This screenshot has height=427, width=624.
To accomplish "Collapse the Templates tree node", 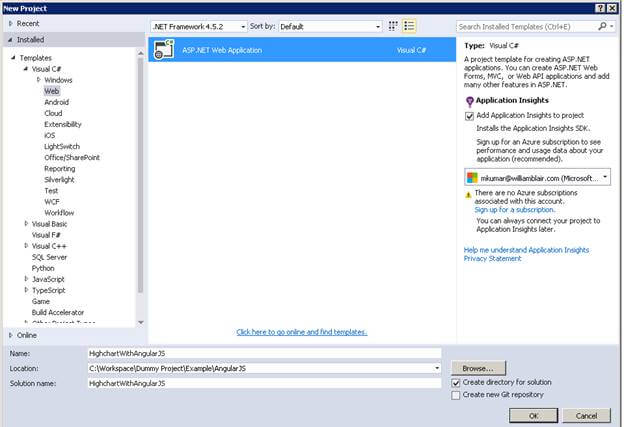I will click(x=13, y=58).
